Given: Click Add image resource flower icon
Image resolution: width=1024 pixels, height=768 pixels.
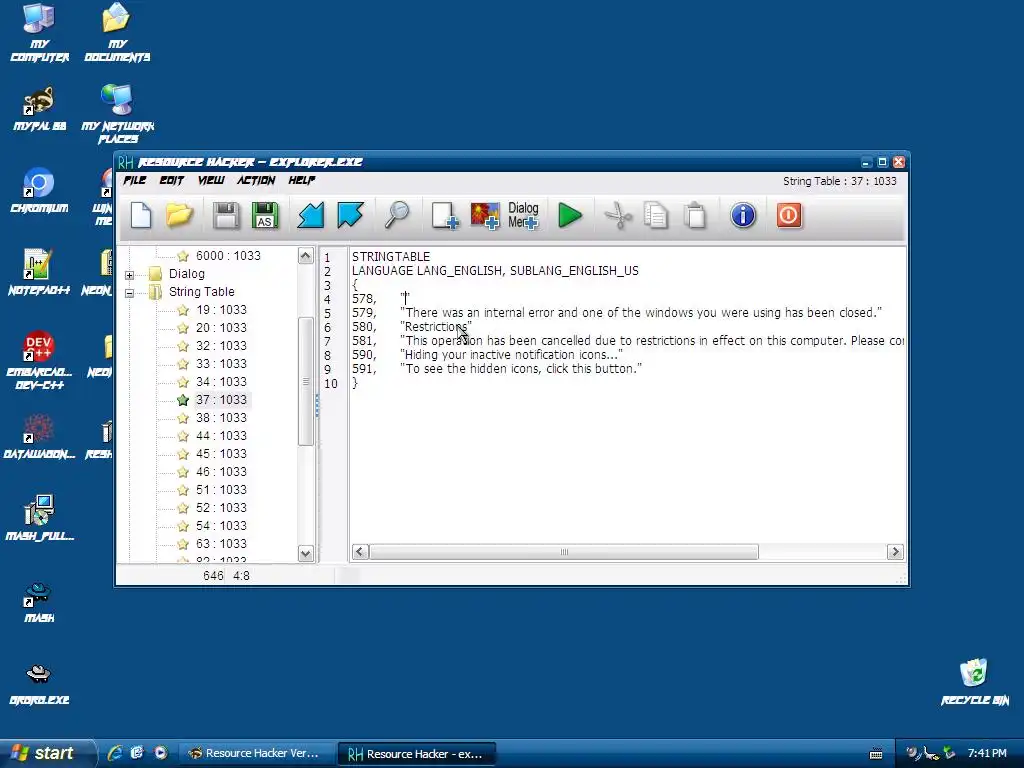Looking at the screenshot, I should (x=485, y=216).
